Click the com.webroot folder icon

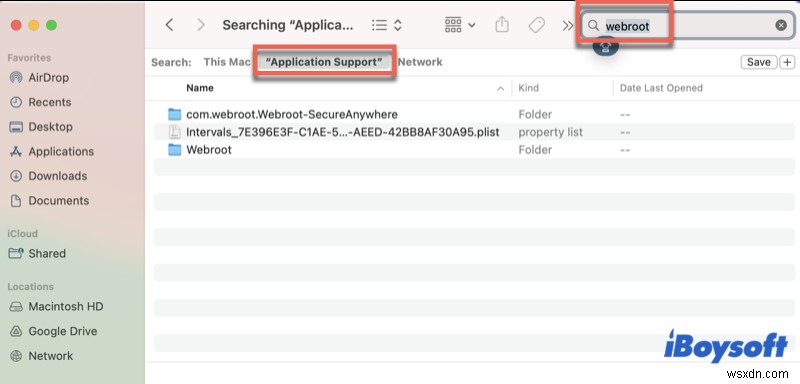click(175, 114)
